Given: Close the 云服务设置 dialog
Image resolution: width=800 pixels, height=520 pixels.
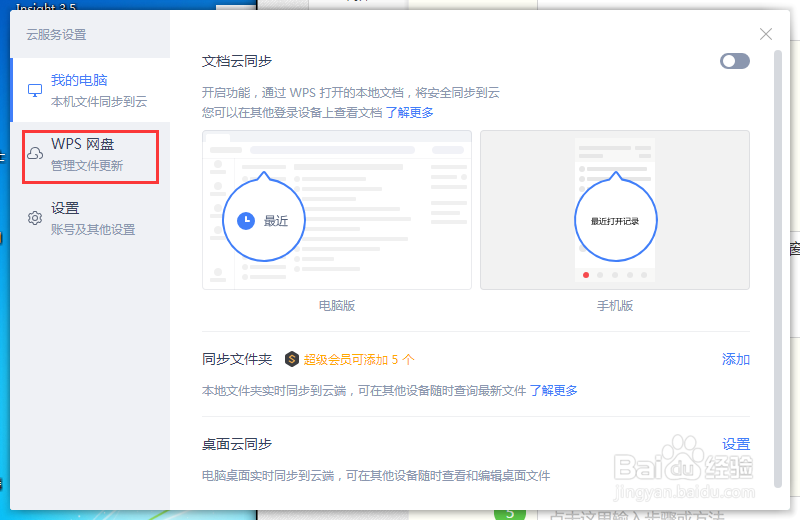Looking at the screenshot, I should coord(765,34).
